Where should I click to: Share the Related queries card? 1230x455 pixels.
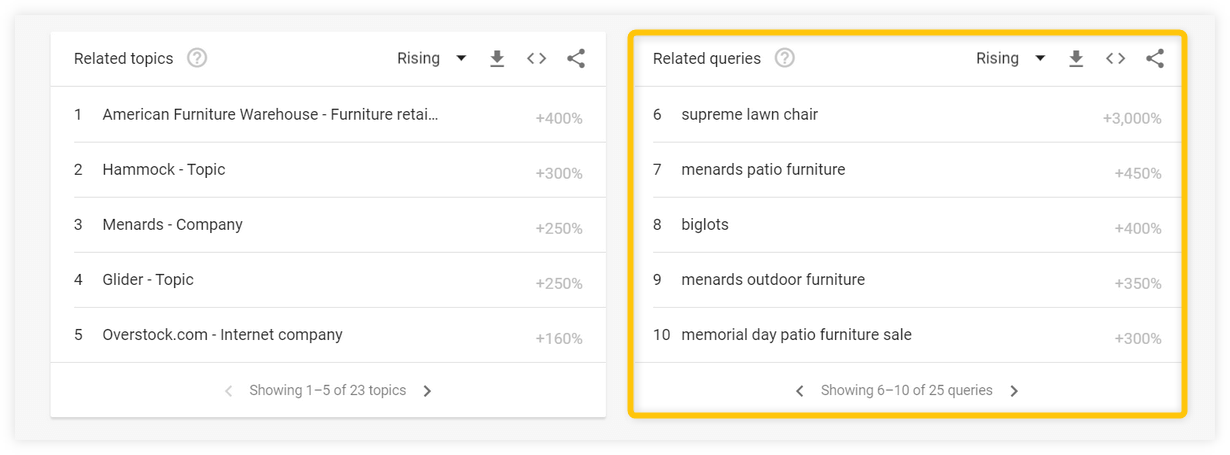[x=1155, y=59]
